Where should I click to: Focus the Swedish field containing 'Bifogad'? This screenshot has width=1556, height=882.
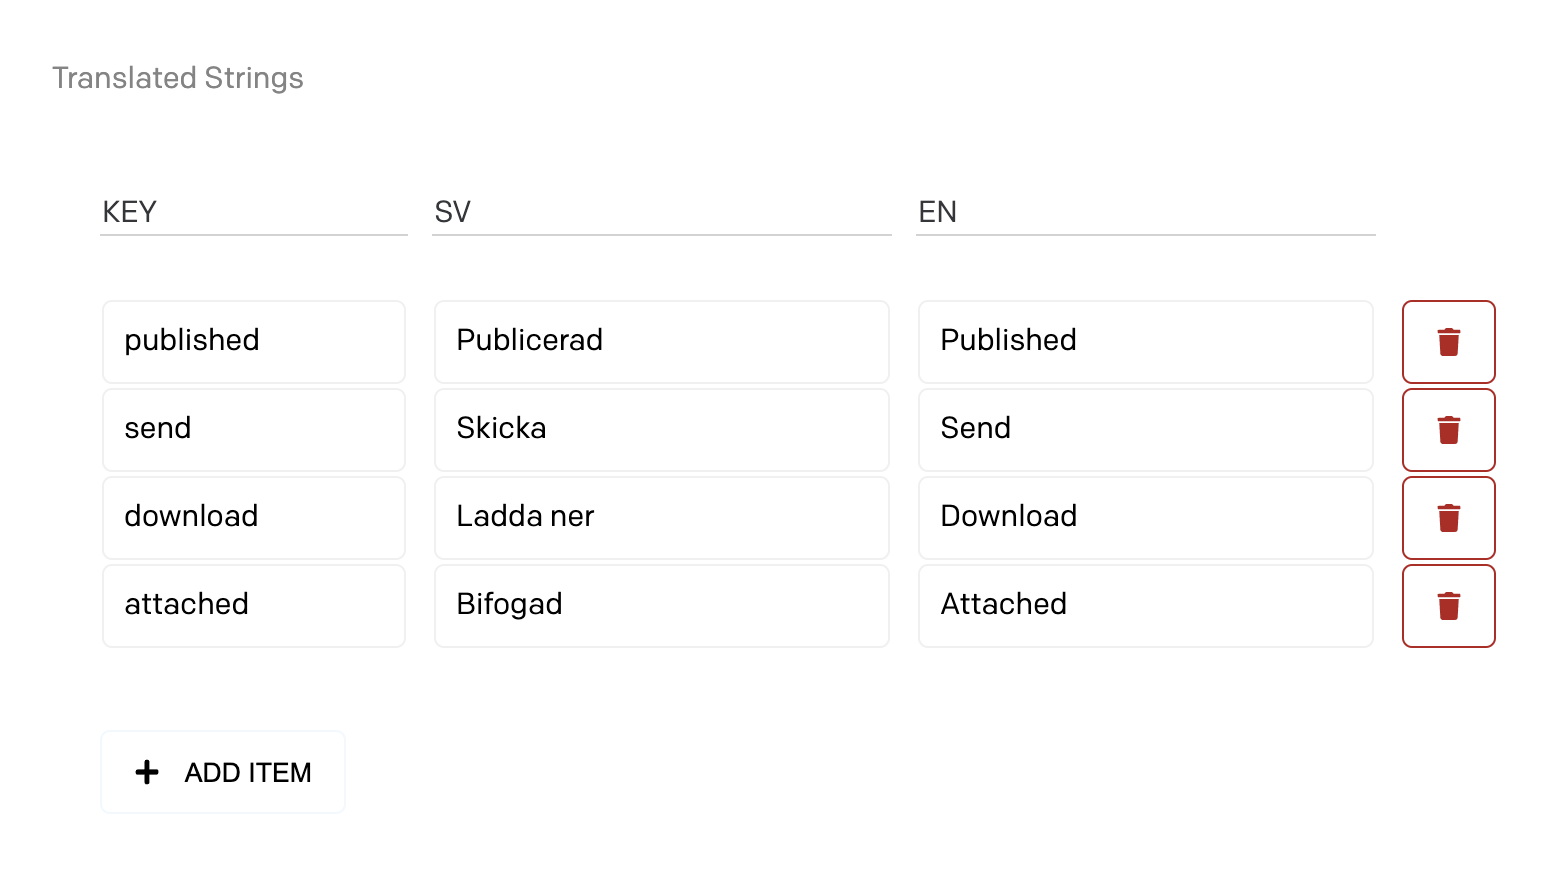click(662, 606)
